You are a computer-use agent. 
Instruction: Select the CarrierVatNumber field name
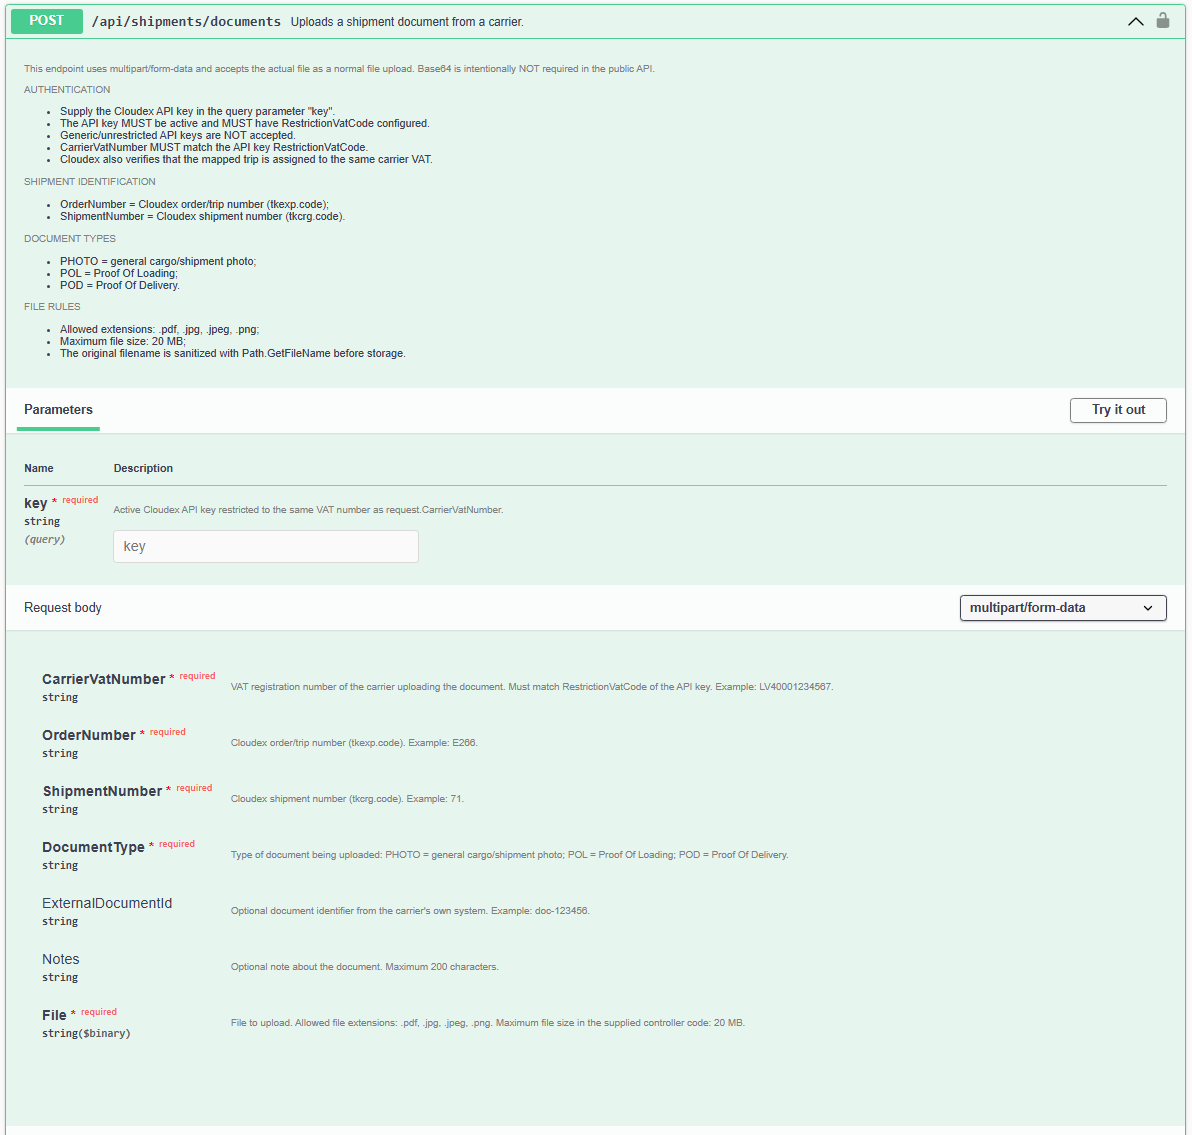tap(103, 679)
